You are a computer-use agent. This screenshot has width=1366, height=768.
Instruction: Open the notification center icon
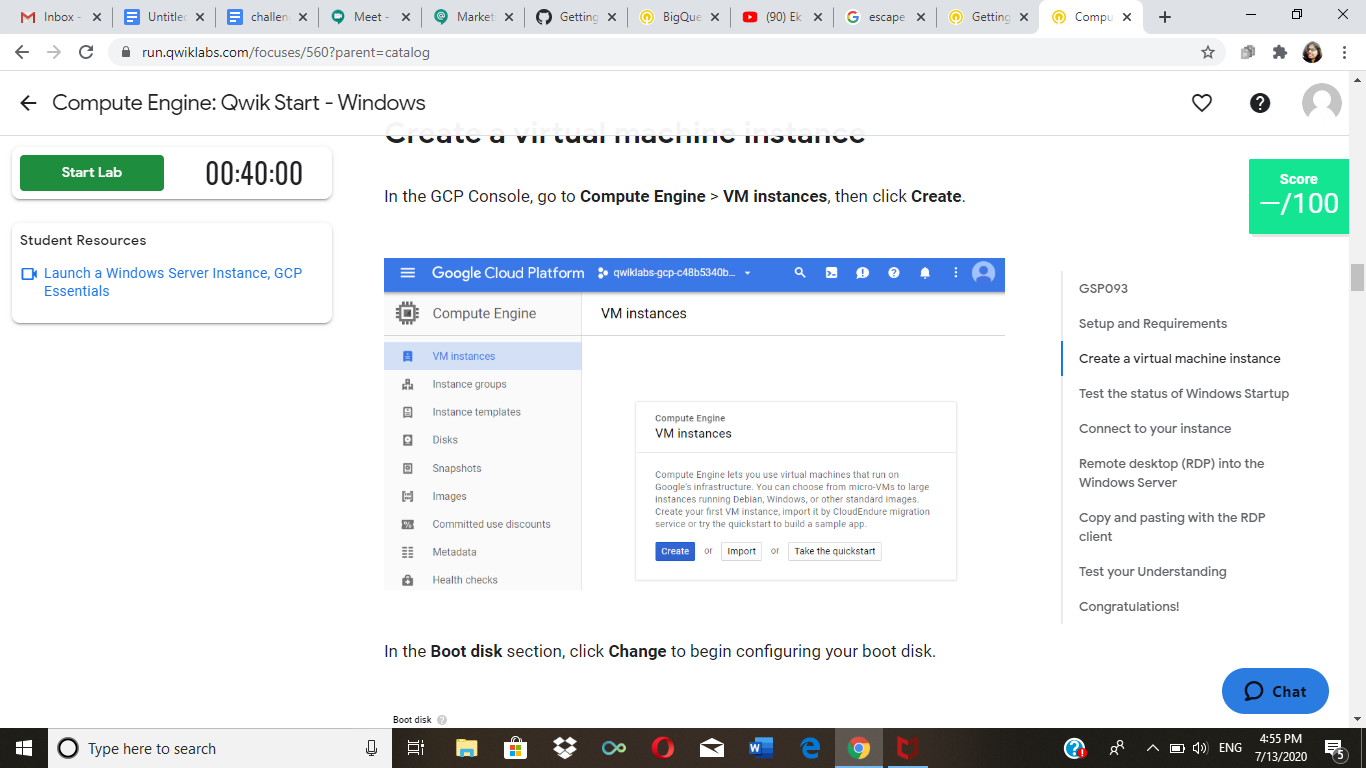click(1334, 748)
